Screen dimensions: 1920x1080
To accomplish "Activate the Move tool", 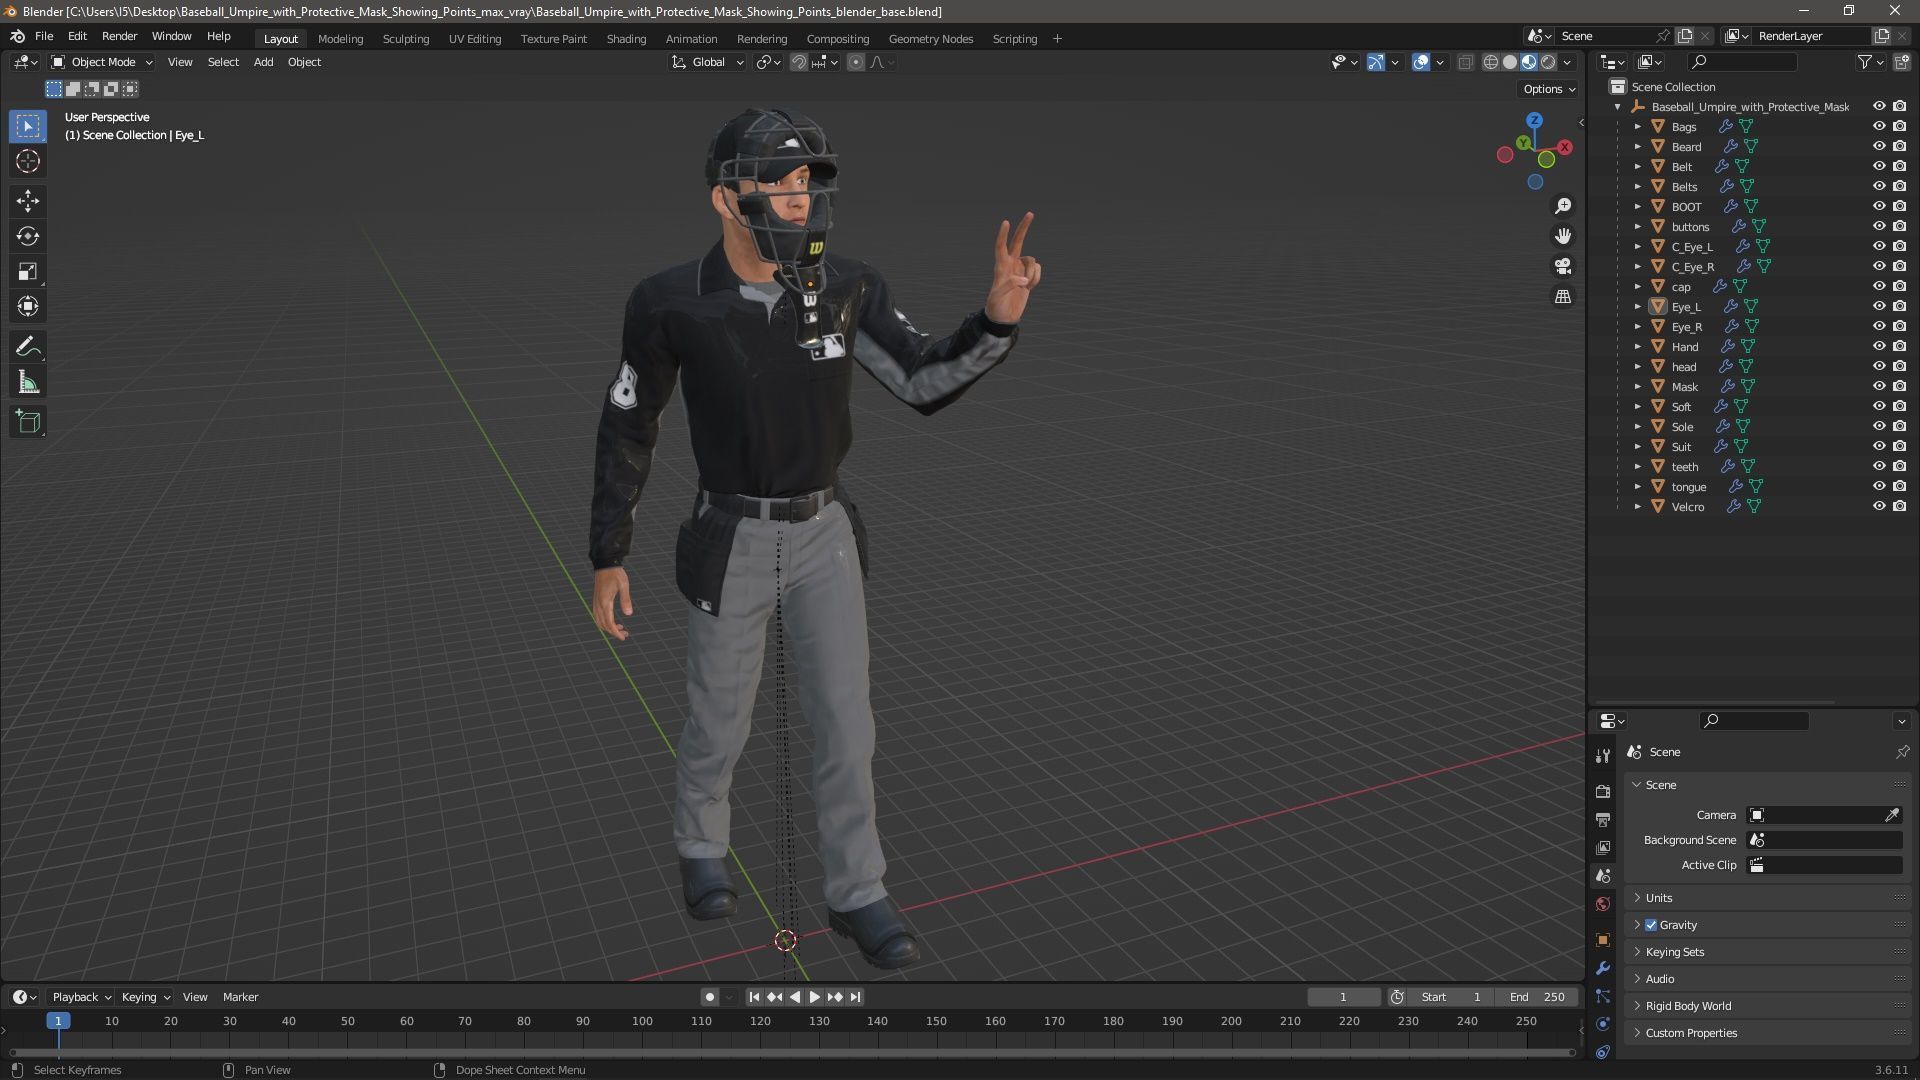I will tap(28, 200).
